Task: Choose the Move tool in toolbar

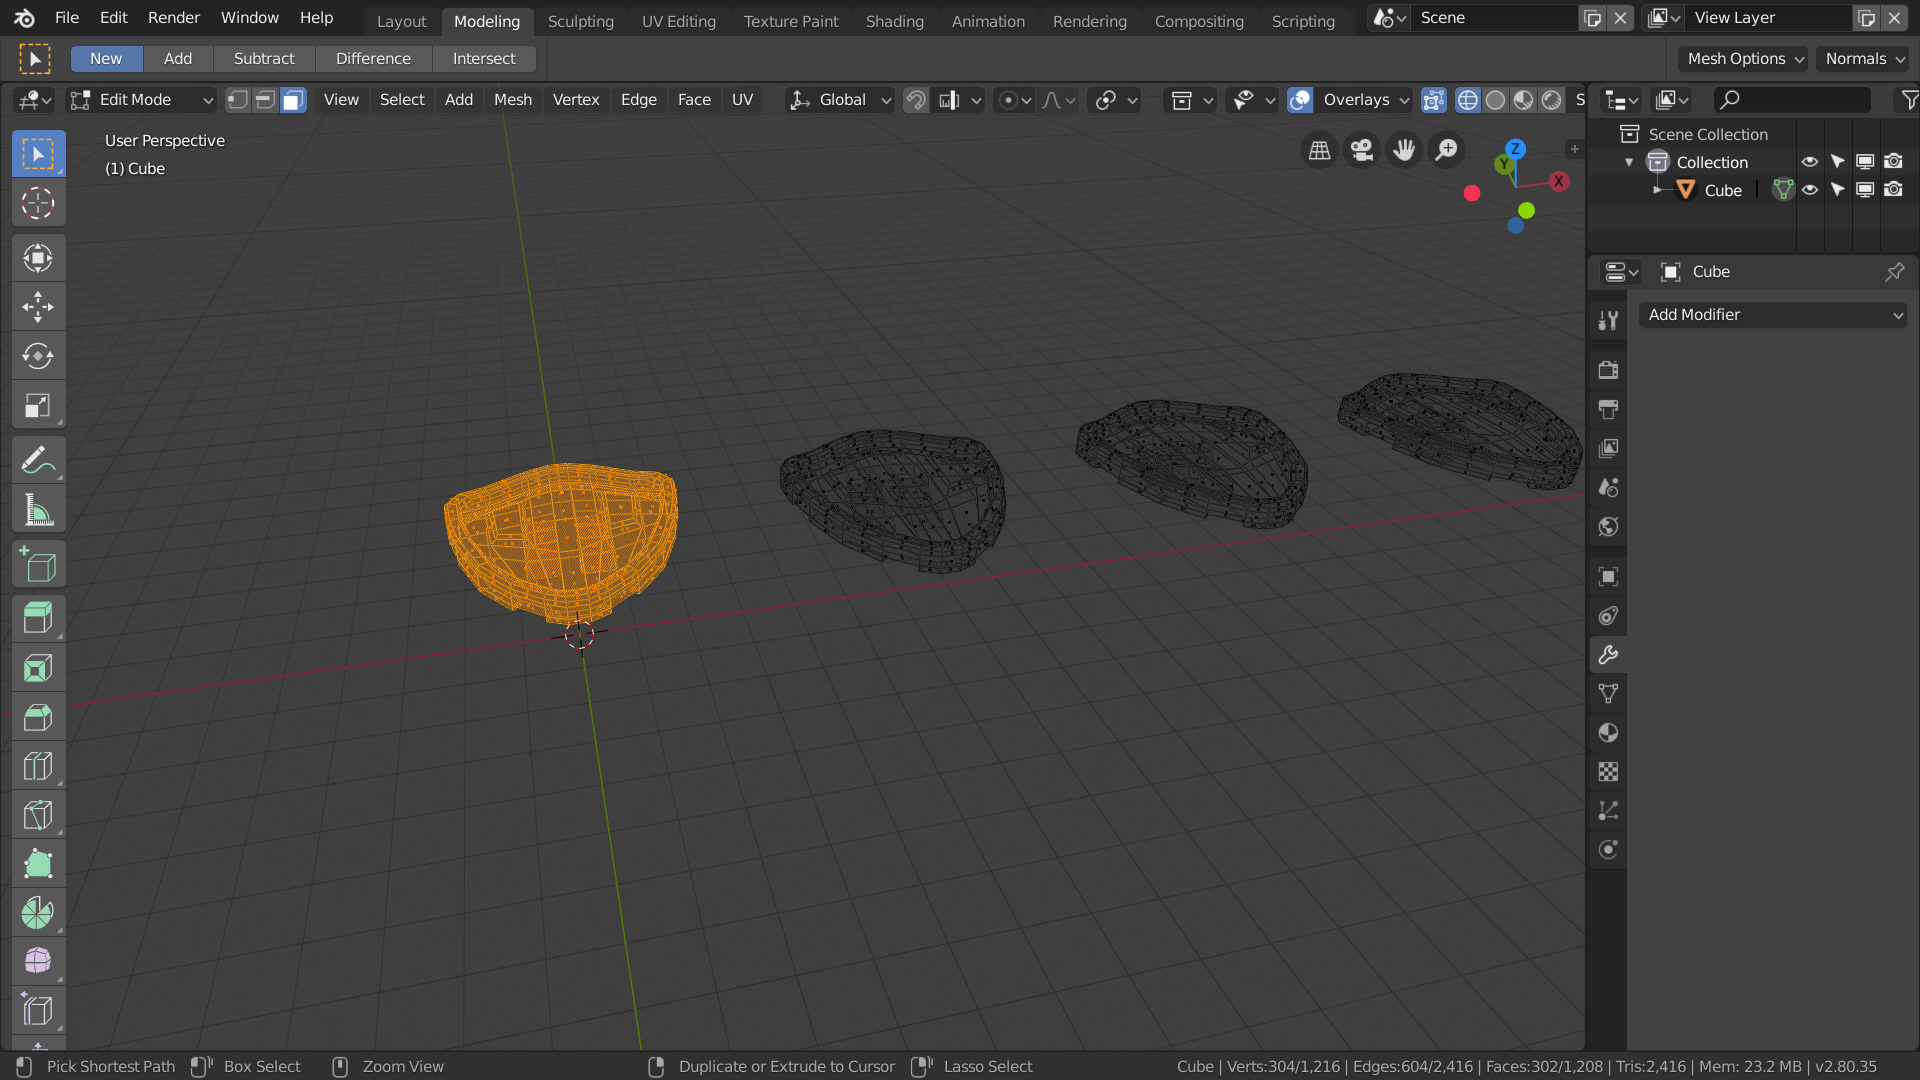Action: [x=38, y=307]
